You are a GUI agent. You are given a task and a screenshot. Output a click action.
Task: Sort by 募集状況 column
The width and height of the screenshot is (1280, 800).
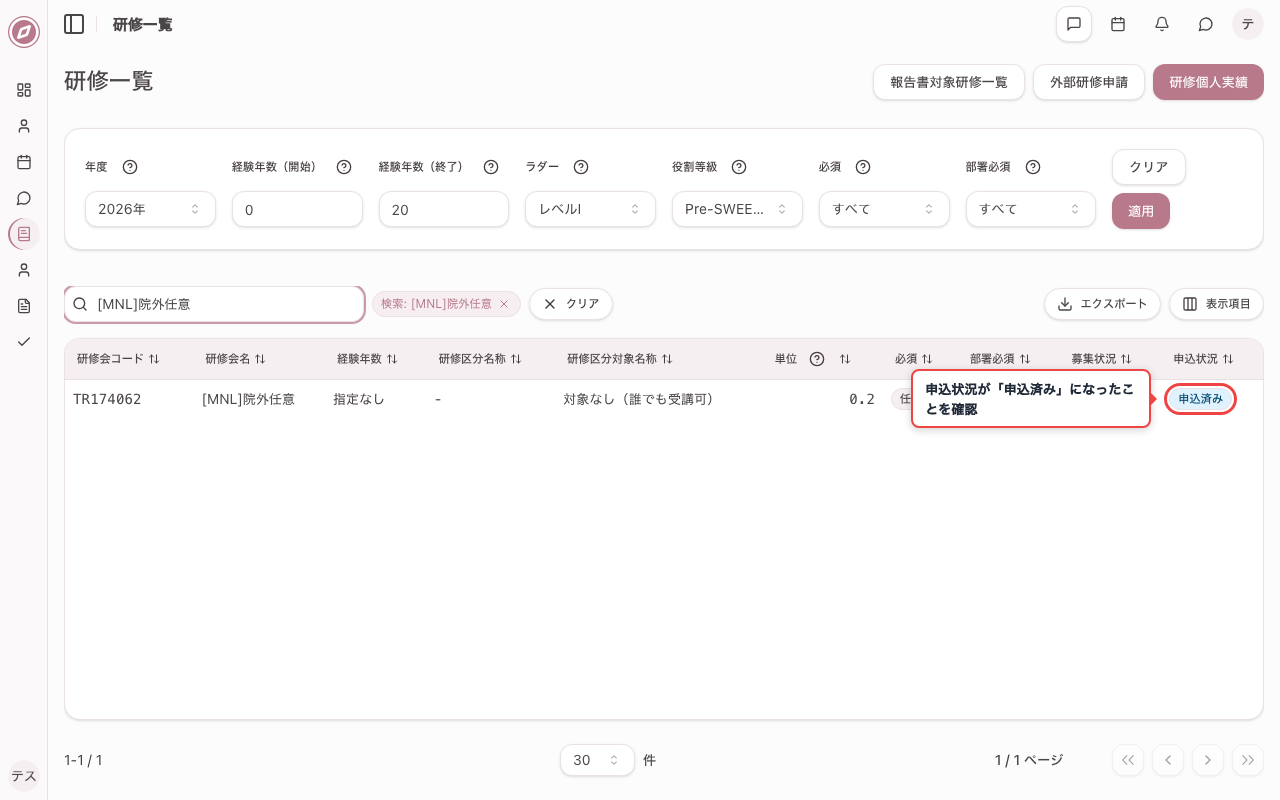coord(1101,359)
